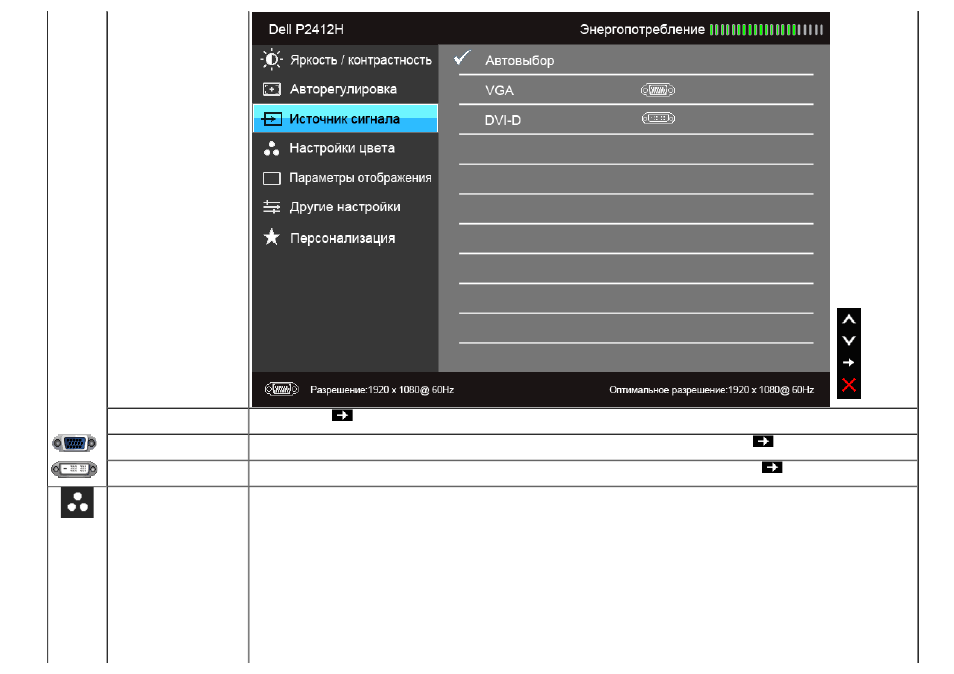Click the down arrow navigation button
The width and height of the screenshot is (954, 674).
coord(849,341)
